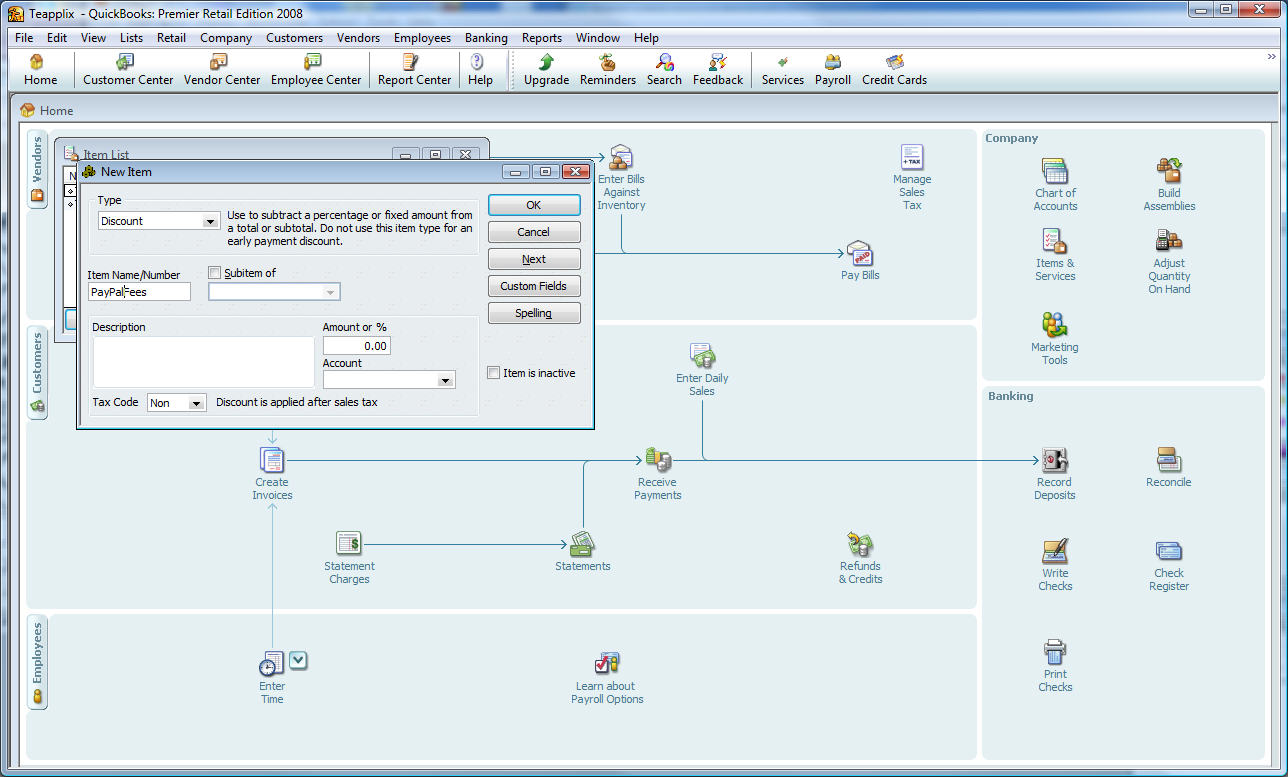The width and height of the screenshot is (1288, 777).
Task: Open Custom Fields
Action: (x=534, y=286)
